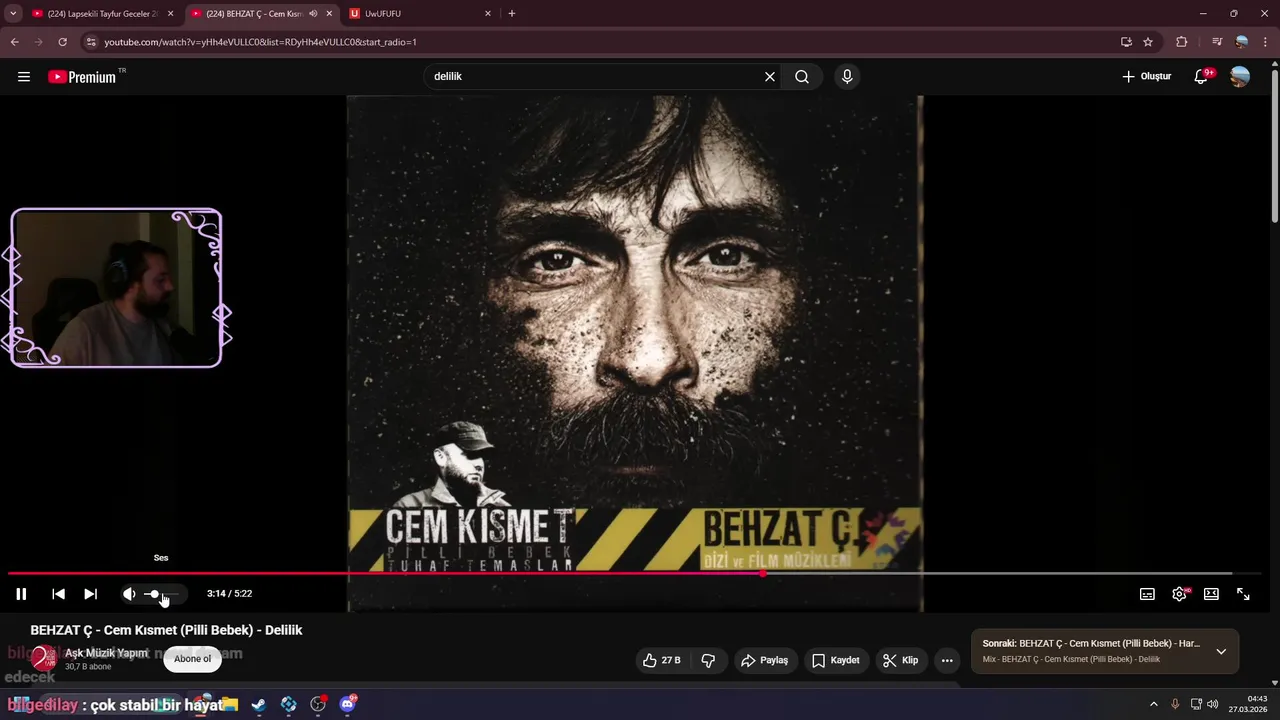Open Discord from taskbar
Image resolution: width=1280 pixels, height=720 pixels.
[348, 705]
